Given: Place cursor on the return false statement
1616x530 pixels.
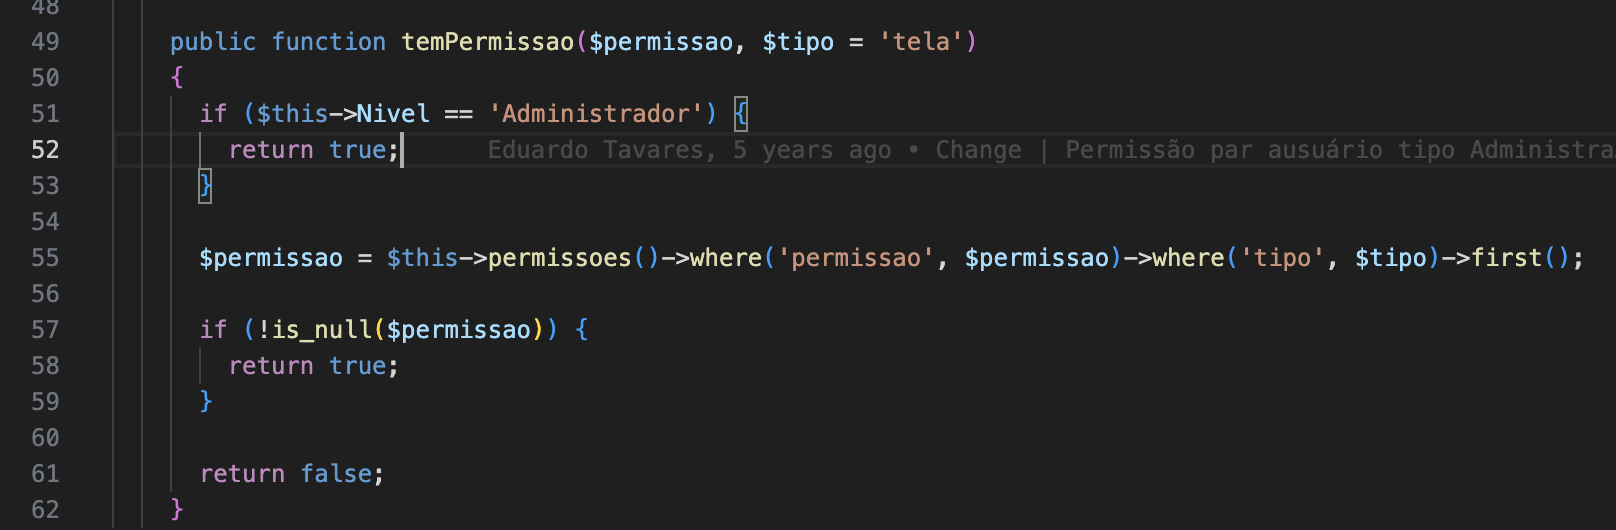Looking at the screenshot, I should (x=291, y=474).
